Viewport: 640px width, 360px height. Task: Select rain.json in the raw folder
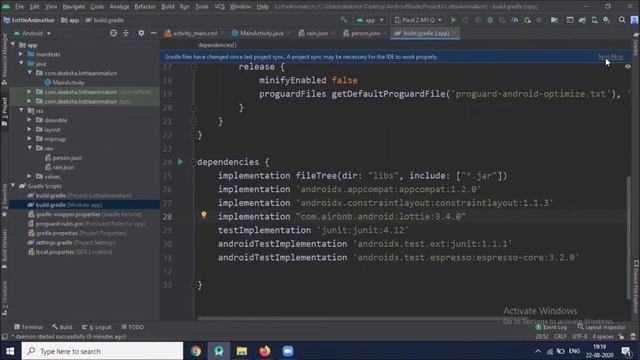[x=60, y=167]
